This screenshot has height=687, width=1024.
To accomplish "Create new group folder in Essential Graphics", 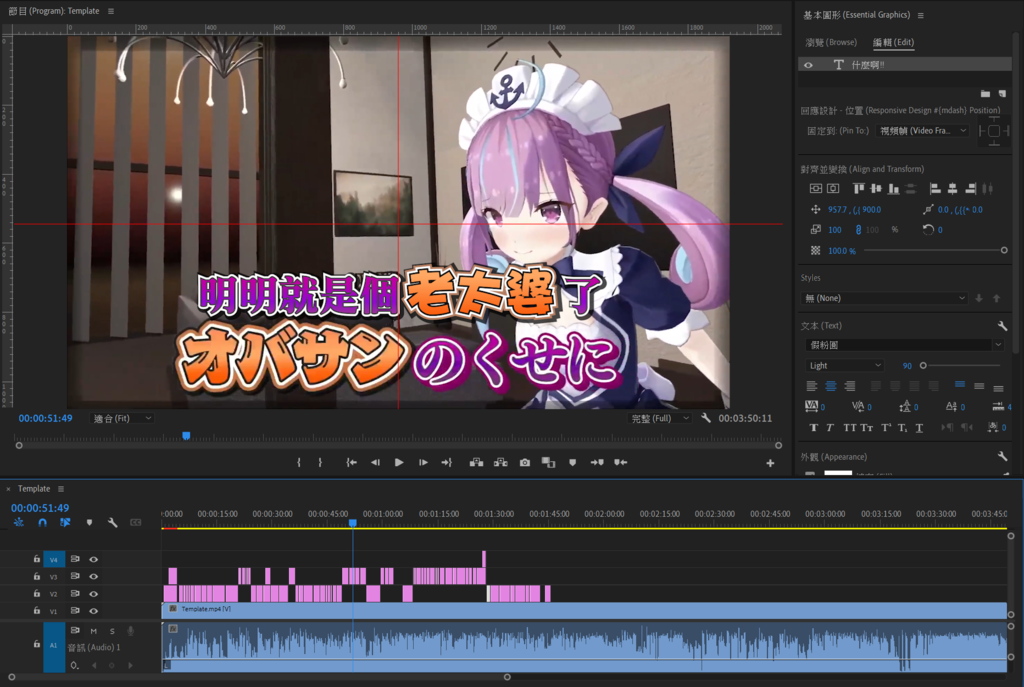I will click(985, 94).
